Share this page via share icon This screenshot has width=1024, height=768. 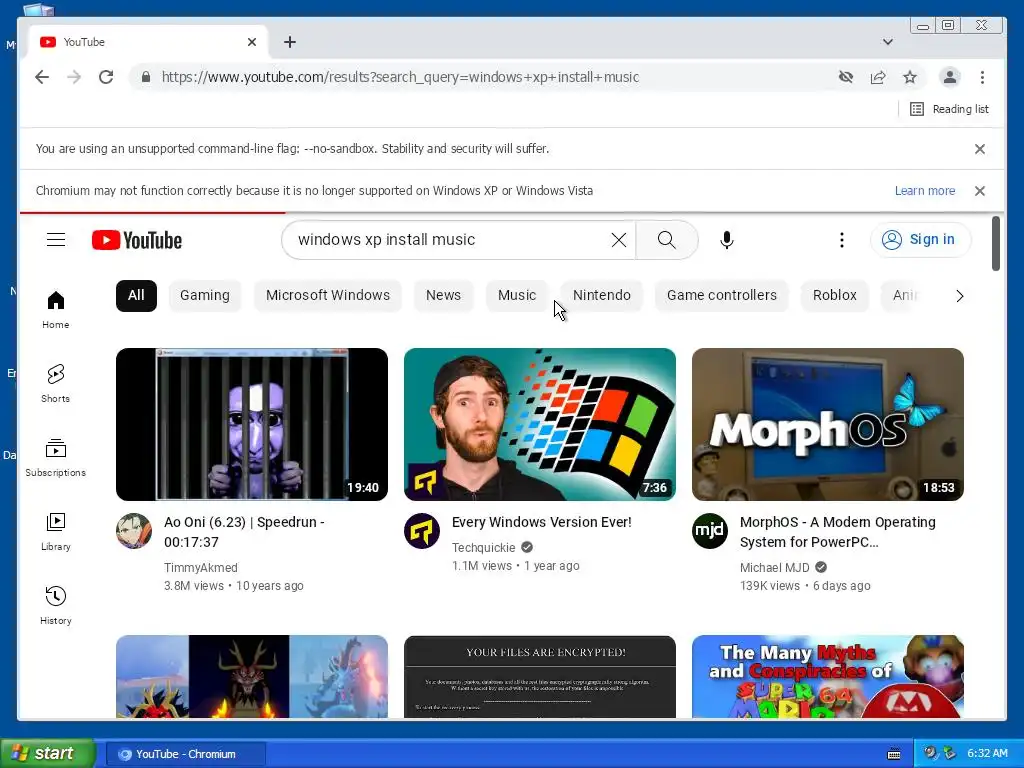[x=878, y=77]
